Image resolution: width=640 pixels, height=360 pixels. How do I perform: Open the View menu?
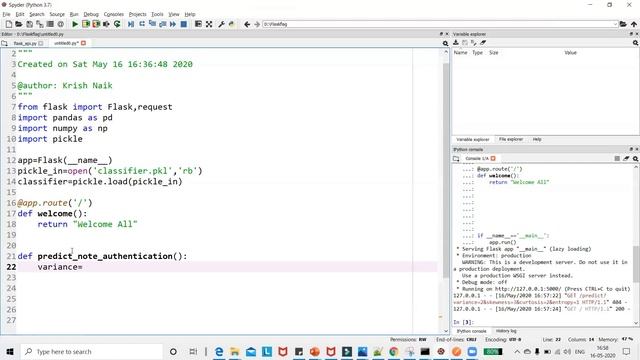tap(174, 14)
